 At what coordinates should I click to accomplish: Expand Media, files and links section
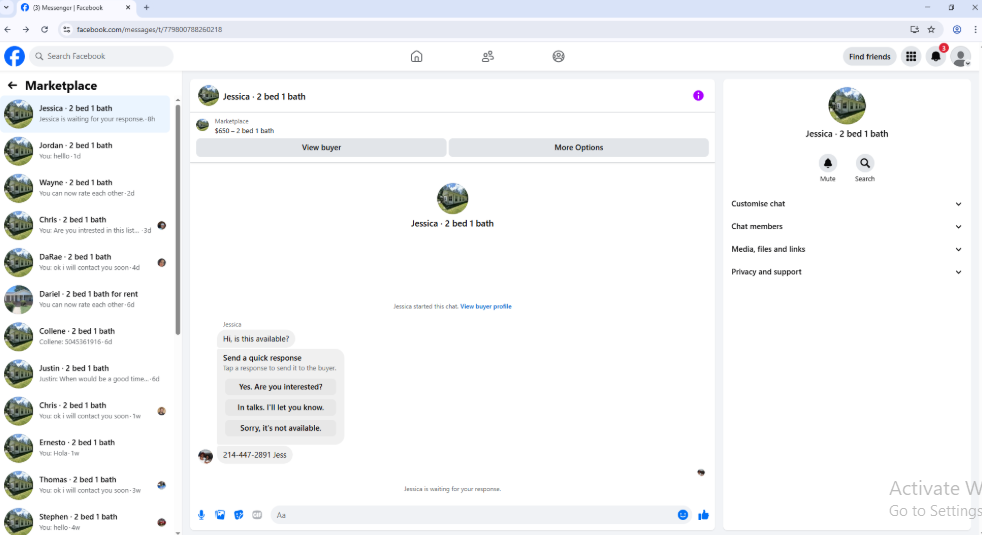tap(846, 249)
